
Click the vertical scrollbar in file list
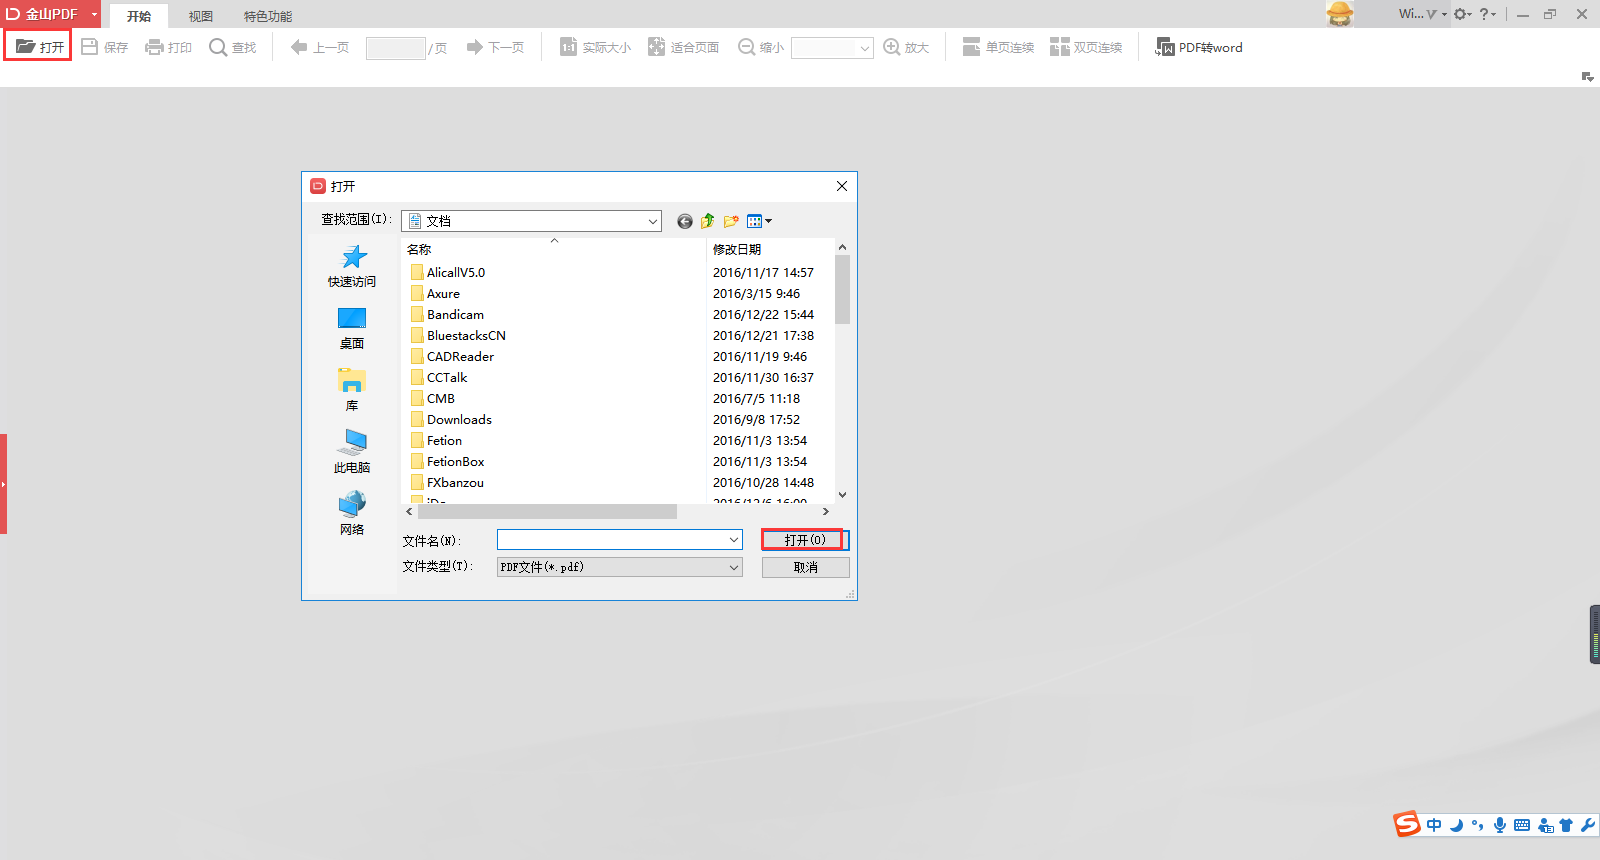click(842, 290)
